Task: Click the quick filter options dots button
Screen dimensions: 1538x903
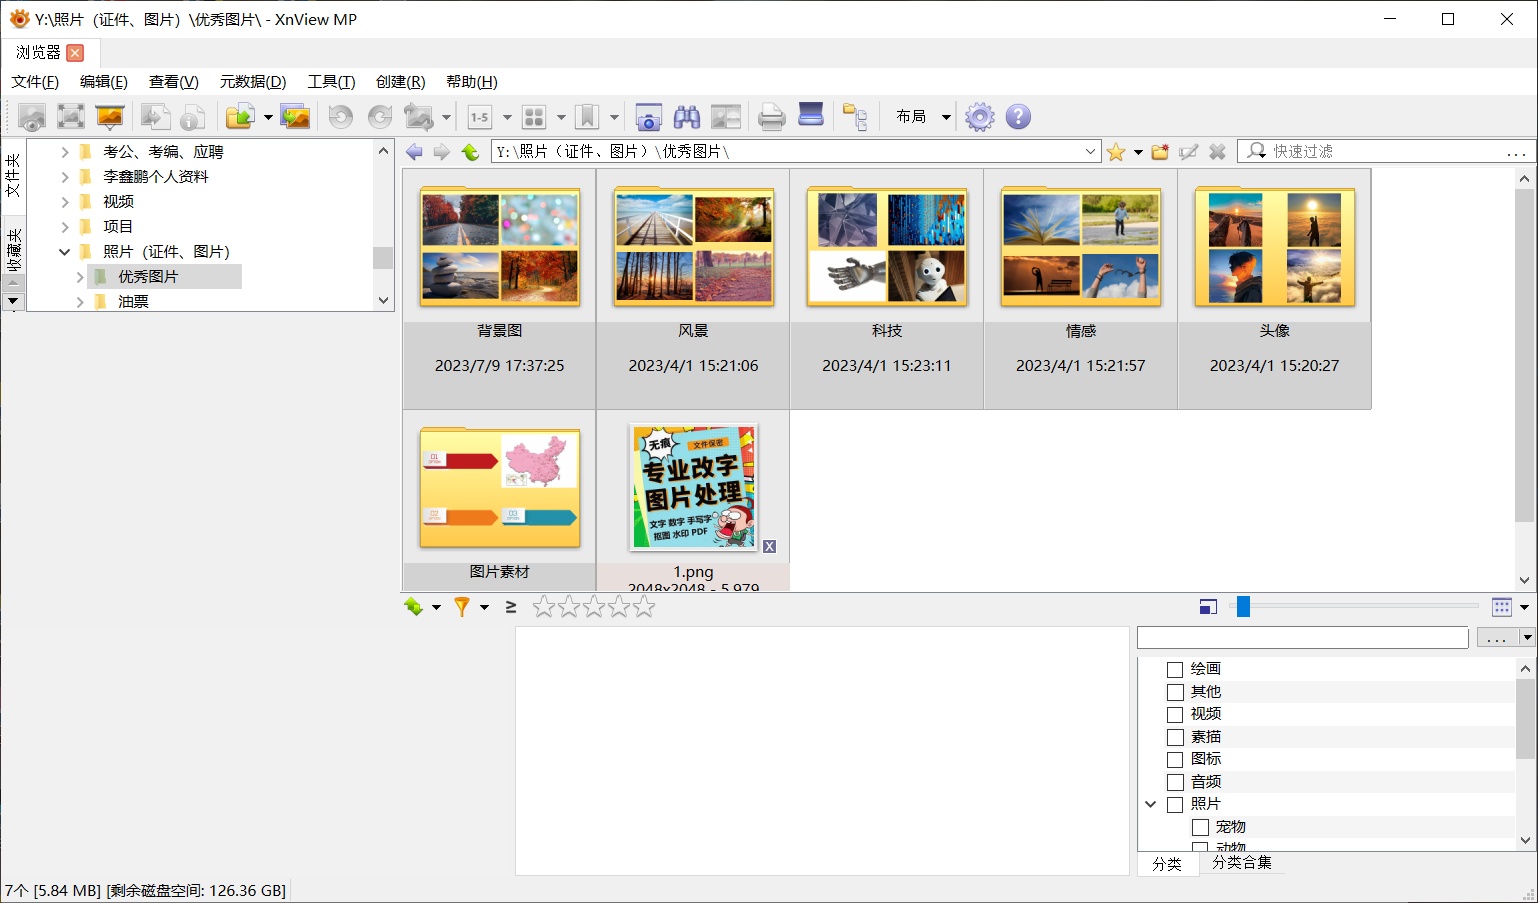Action: click(x=1517, y=152)
